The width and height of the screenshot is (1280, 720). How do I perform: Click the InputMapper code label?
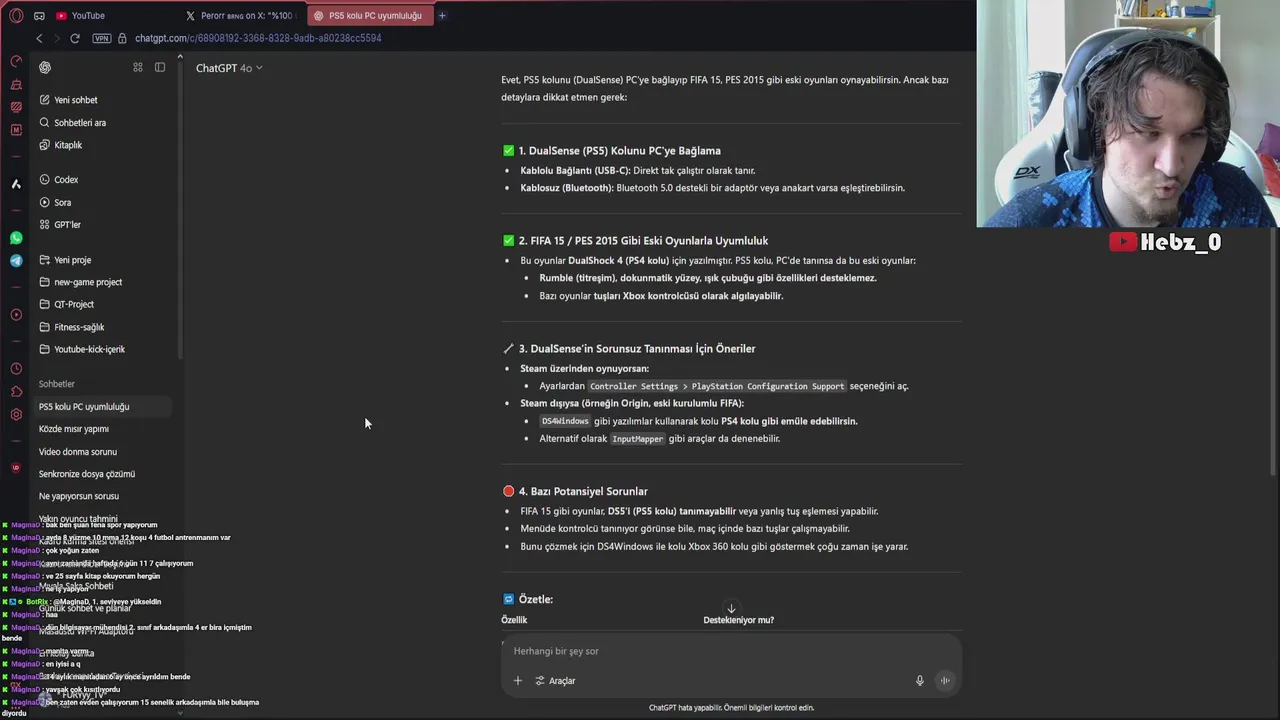(637, 439)
